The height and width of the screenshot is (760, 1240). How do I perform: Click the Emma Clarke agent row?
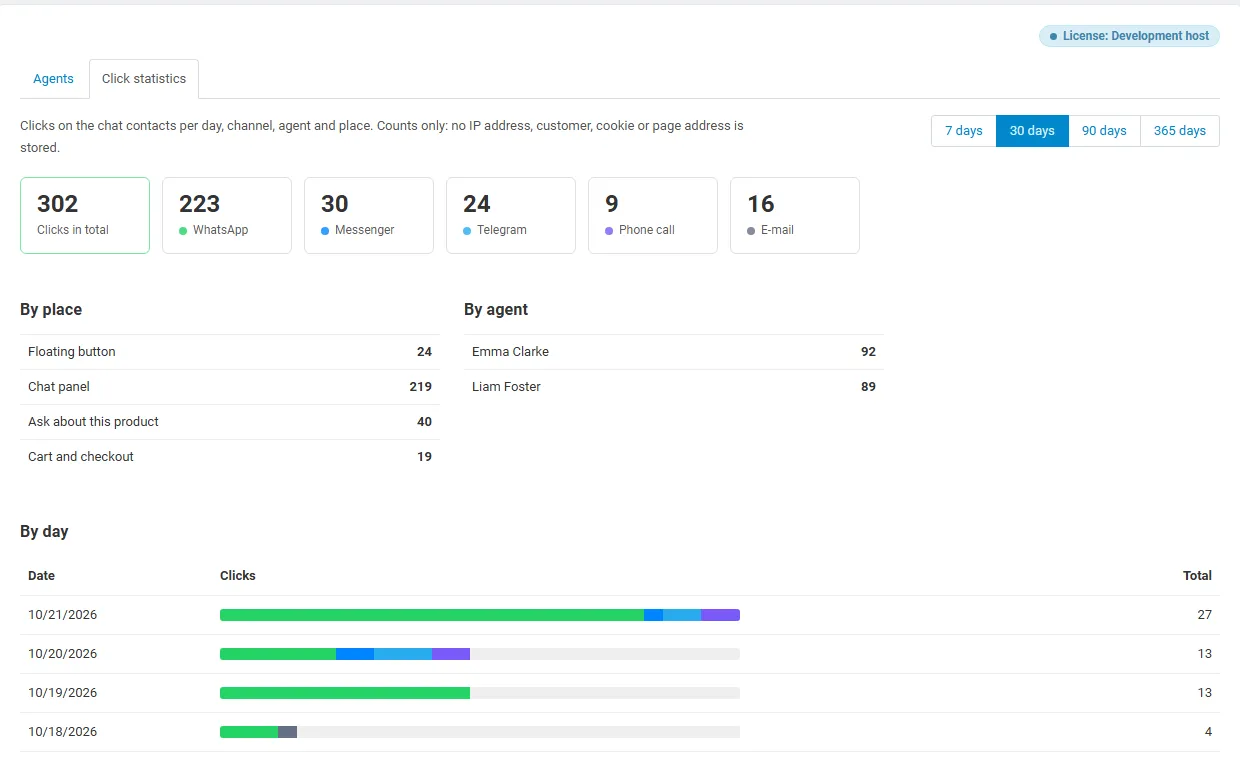[x=674, y=352]
